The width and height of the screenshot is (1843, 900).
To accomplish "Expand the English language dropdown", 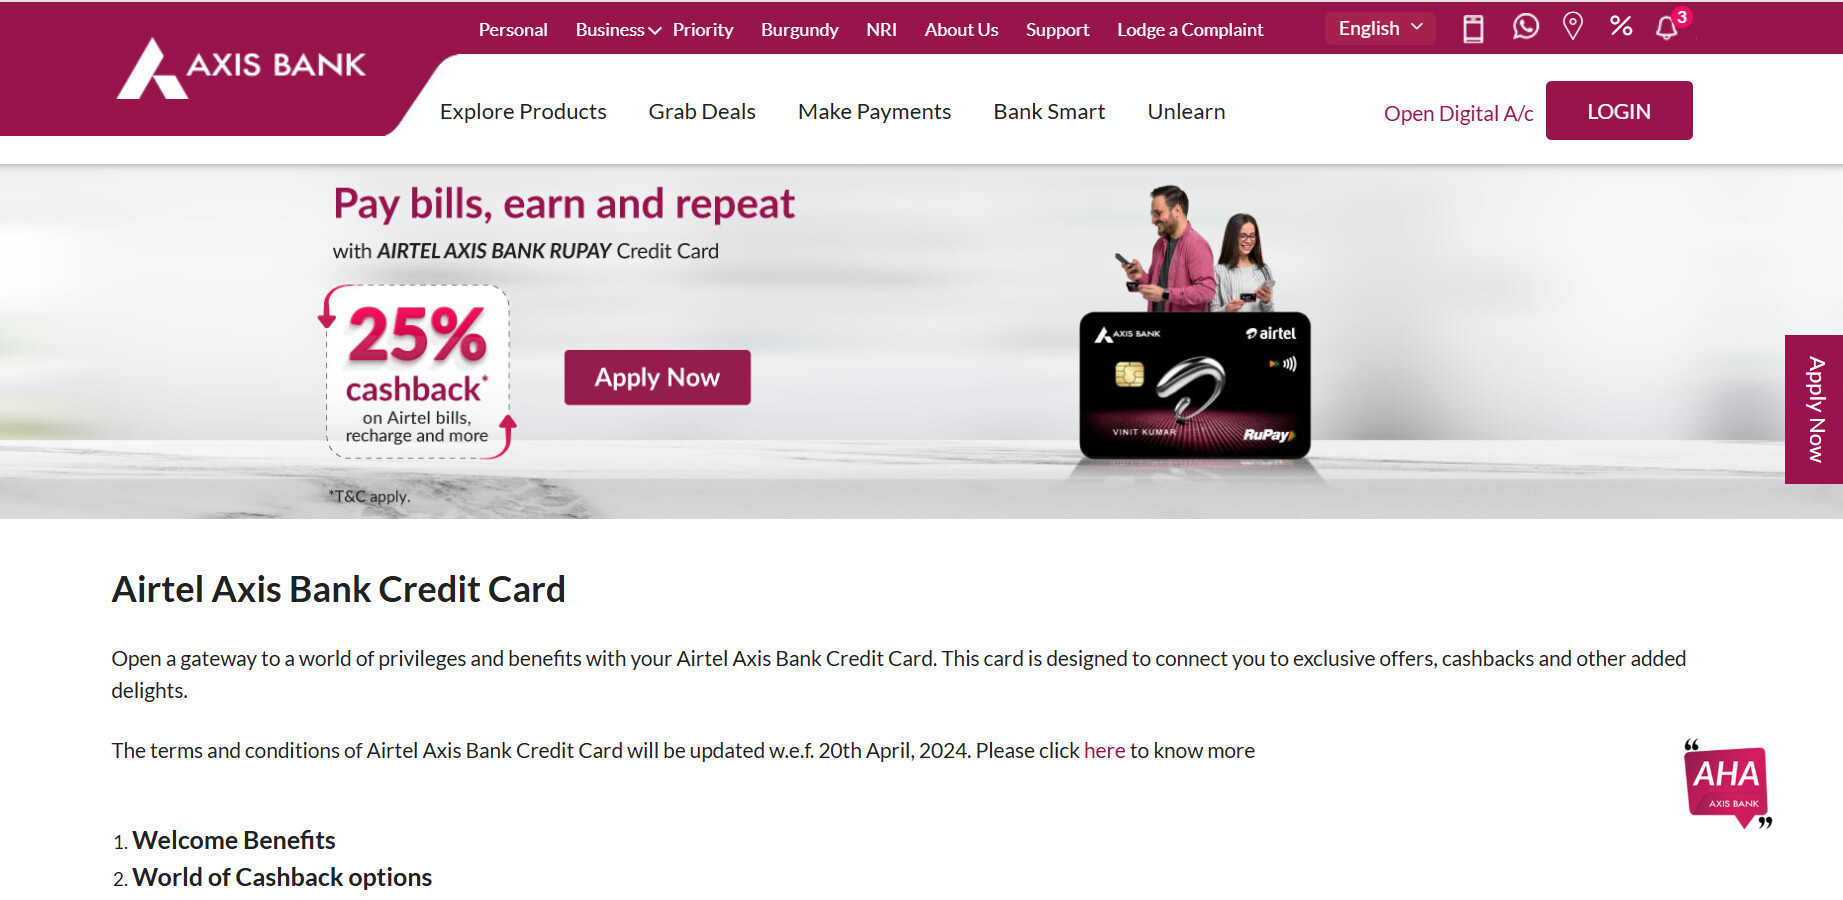I will coord(1380,28).
